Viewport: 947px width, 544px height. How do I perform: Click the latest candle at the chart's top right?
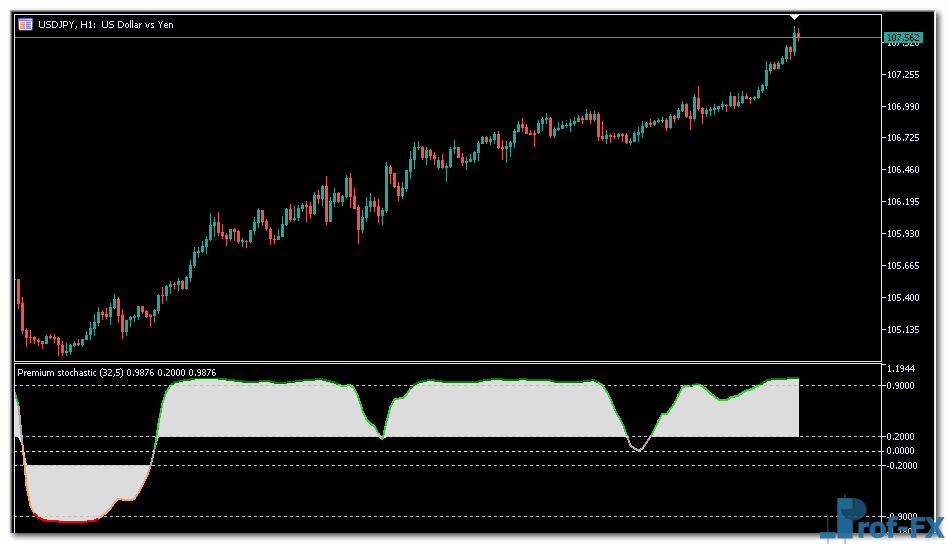[797, 36]
